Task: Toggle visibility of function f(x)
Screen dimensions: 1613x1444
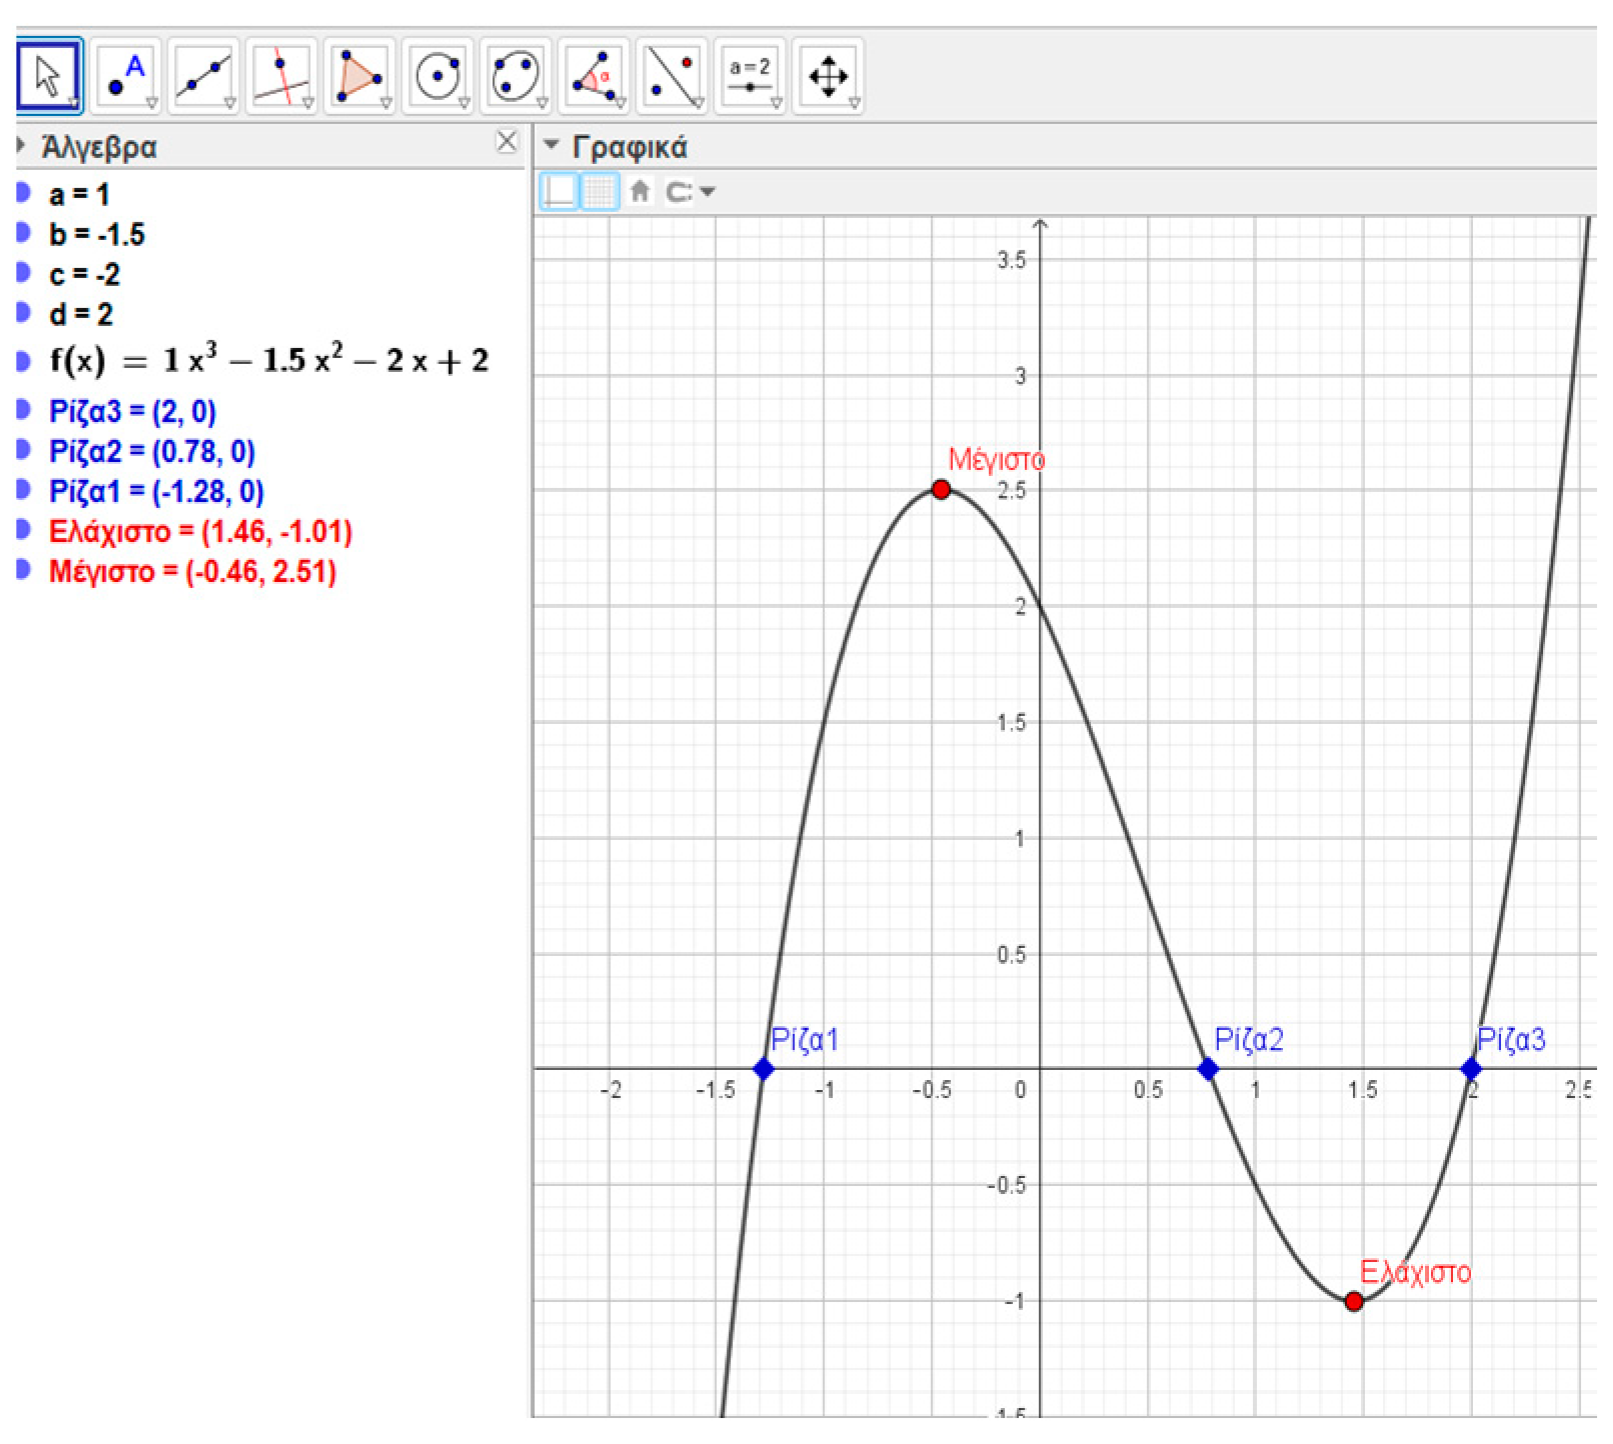Action: point(23,361)
